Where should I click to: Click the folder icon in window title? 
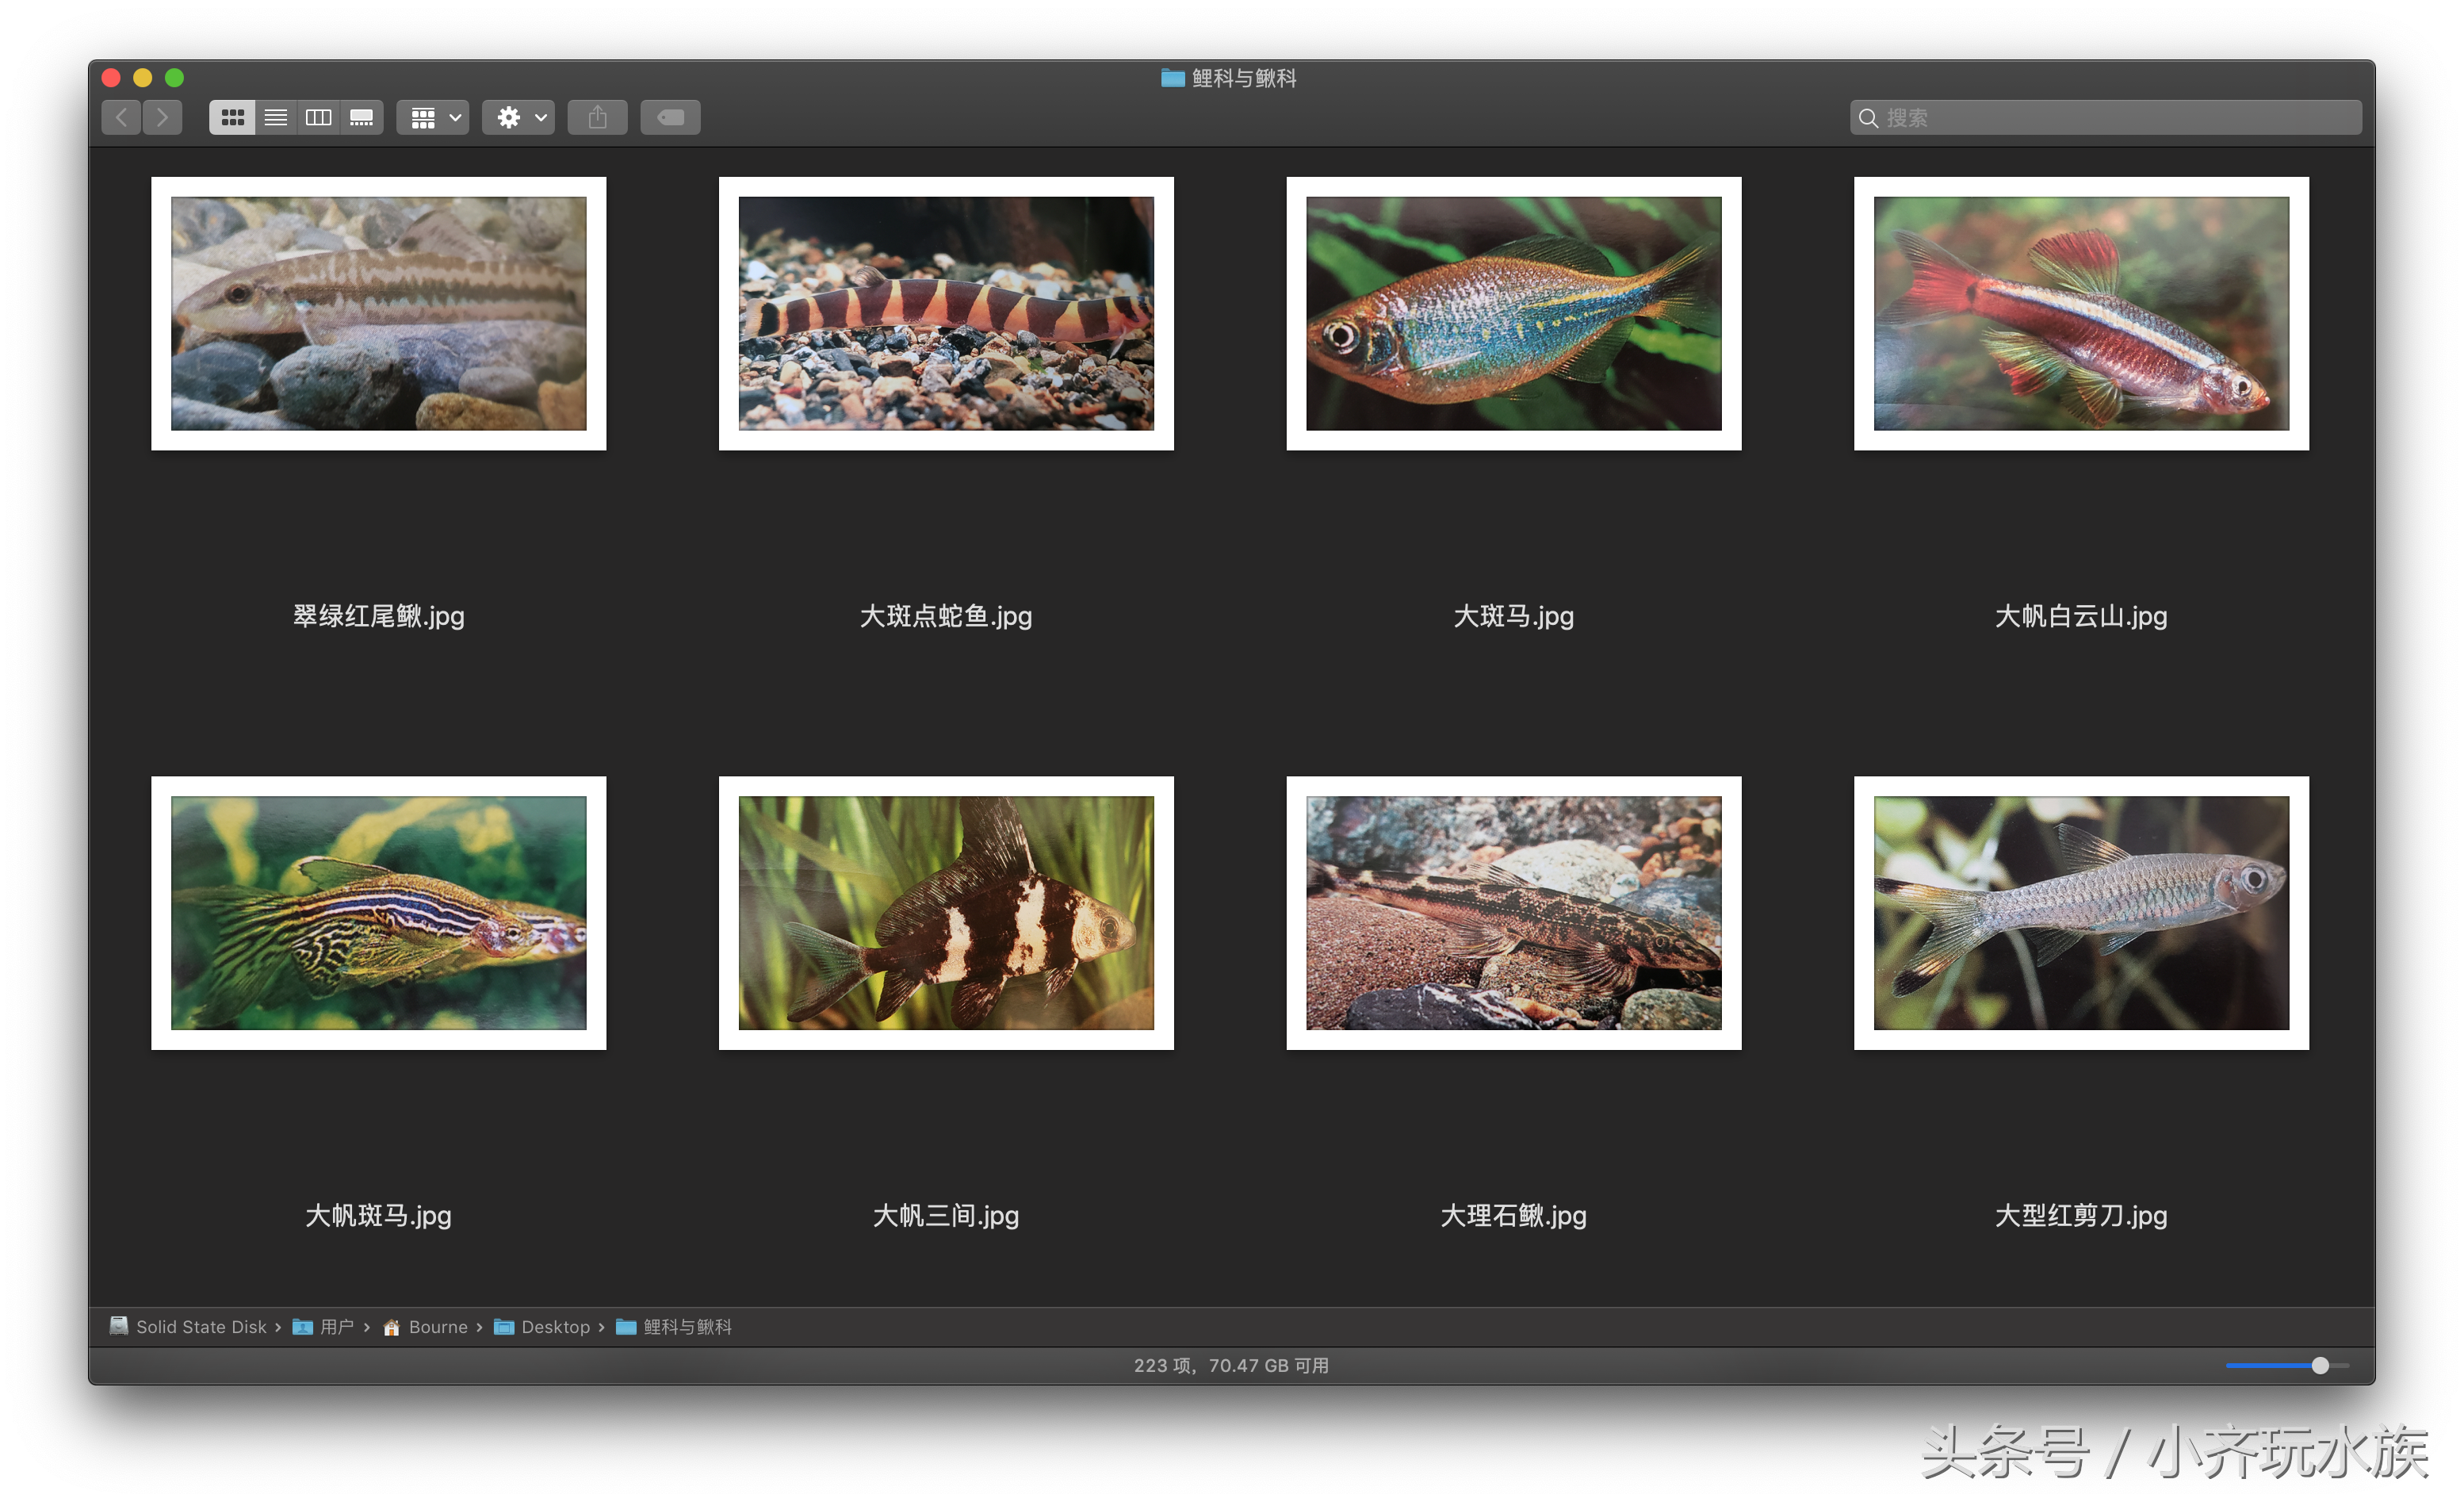coord(1173,78)
